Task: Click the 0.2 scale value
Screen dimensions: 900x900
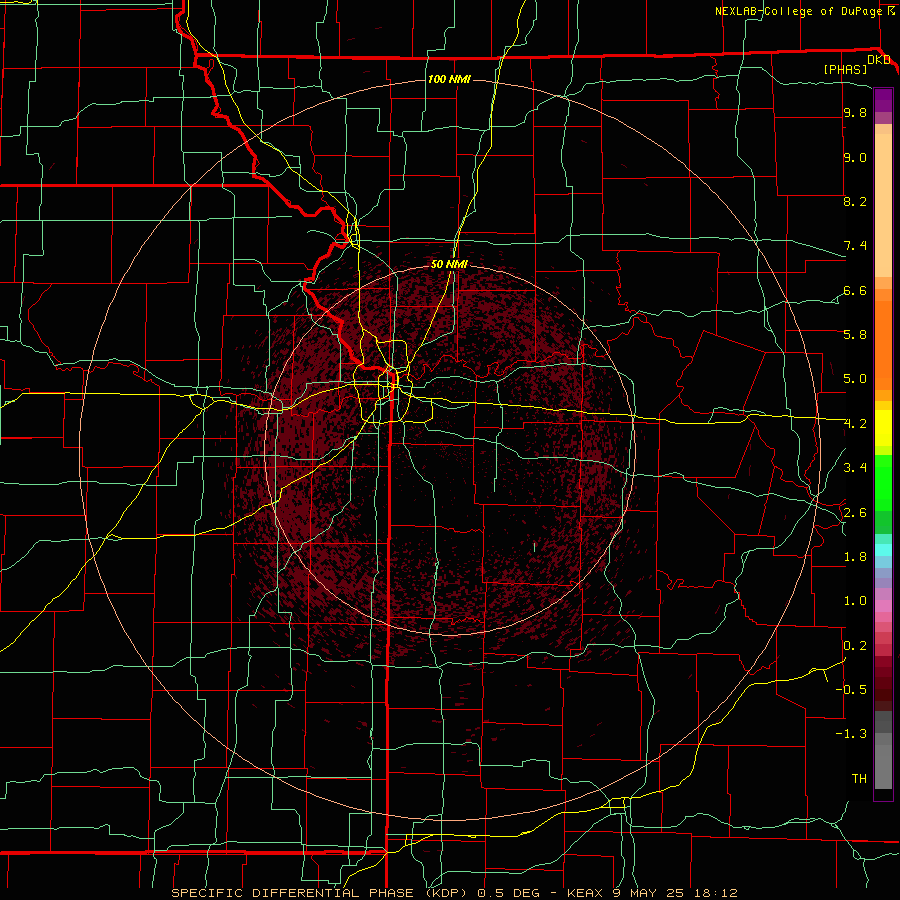Action: (x=855, y=646)
